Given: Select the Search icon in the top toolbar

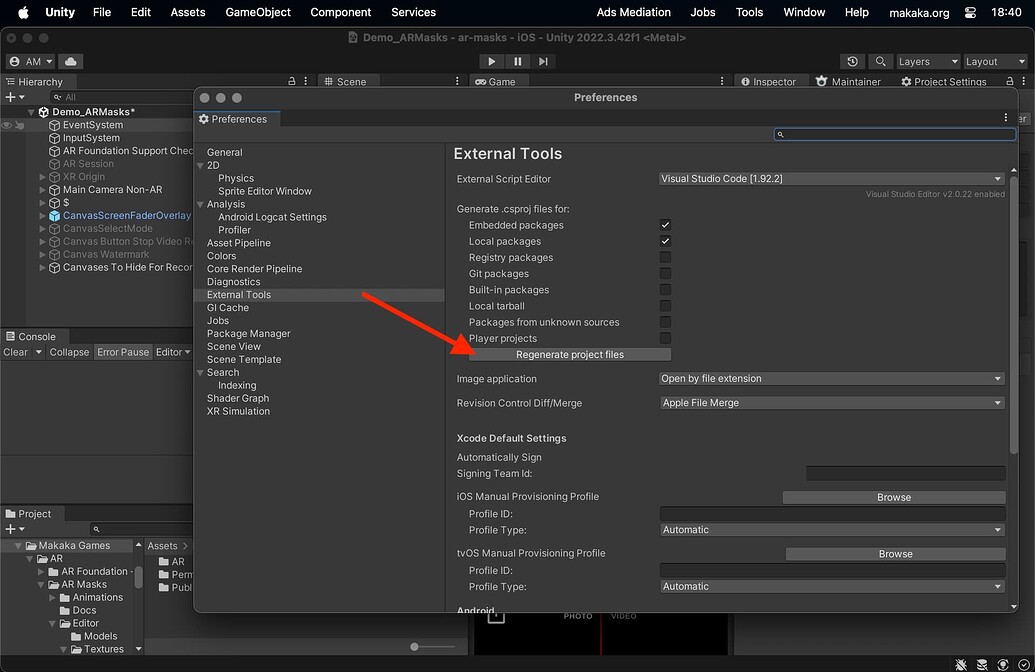Looking at the screenshot, I should 881,61.
